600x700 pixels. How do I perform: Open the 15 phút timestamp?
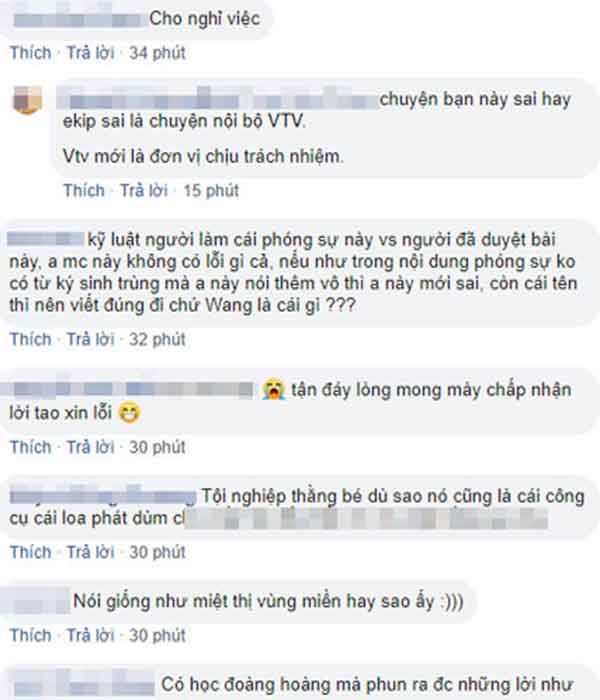pyautogui.click(x=211, y=191)
